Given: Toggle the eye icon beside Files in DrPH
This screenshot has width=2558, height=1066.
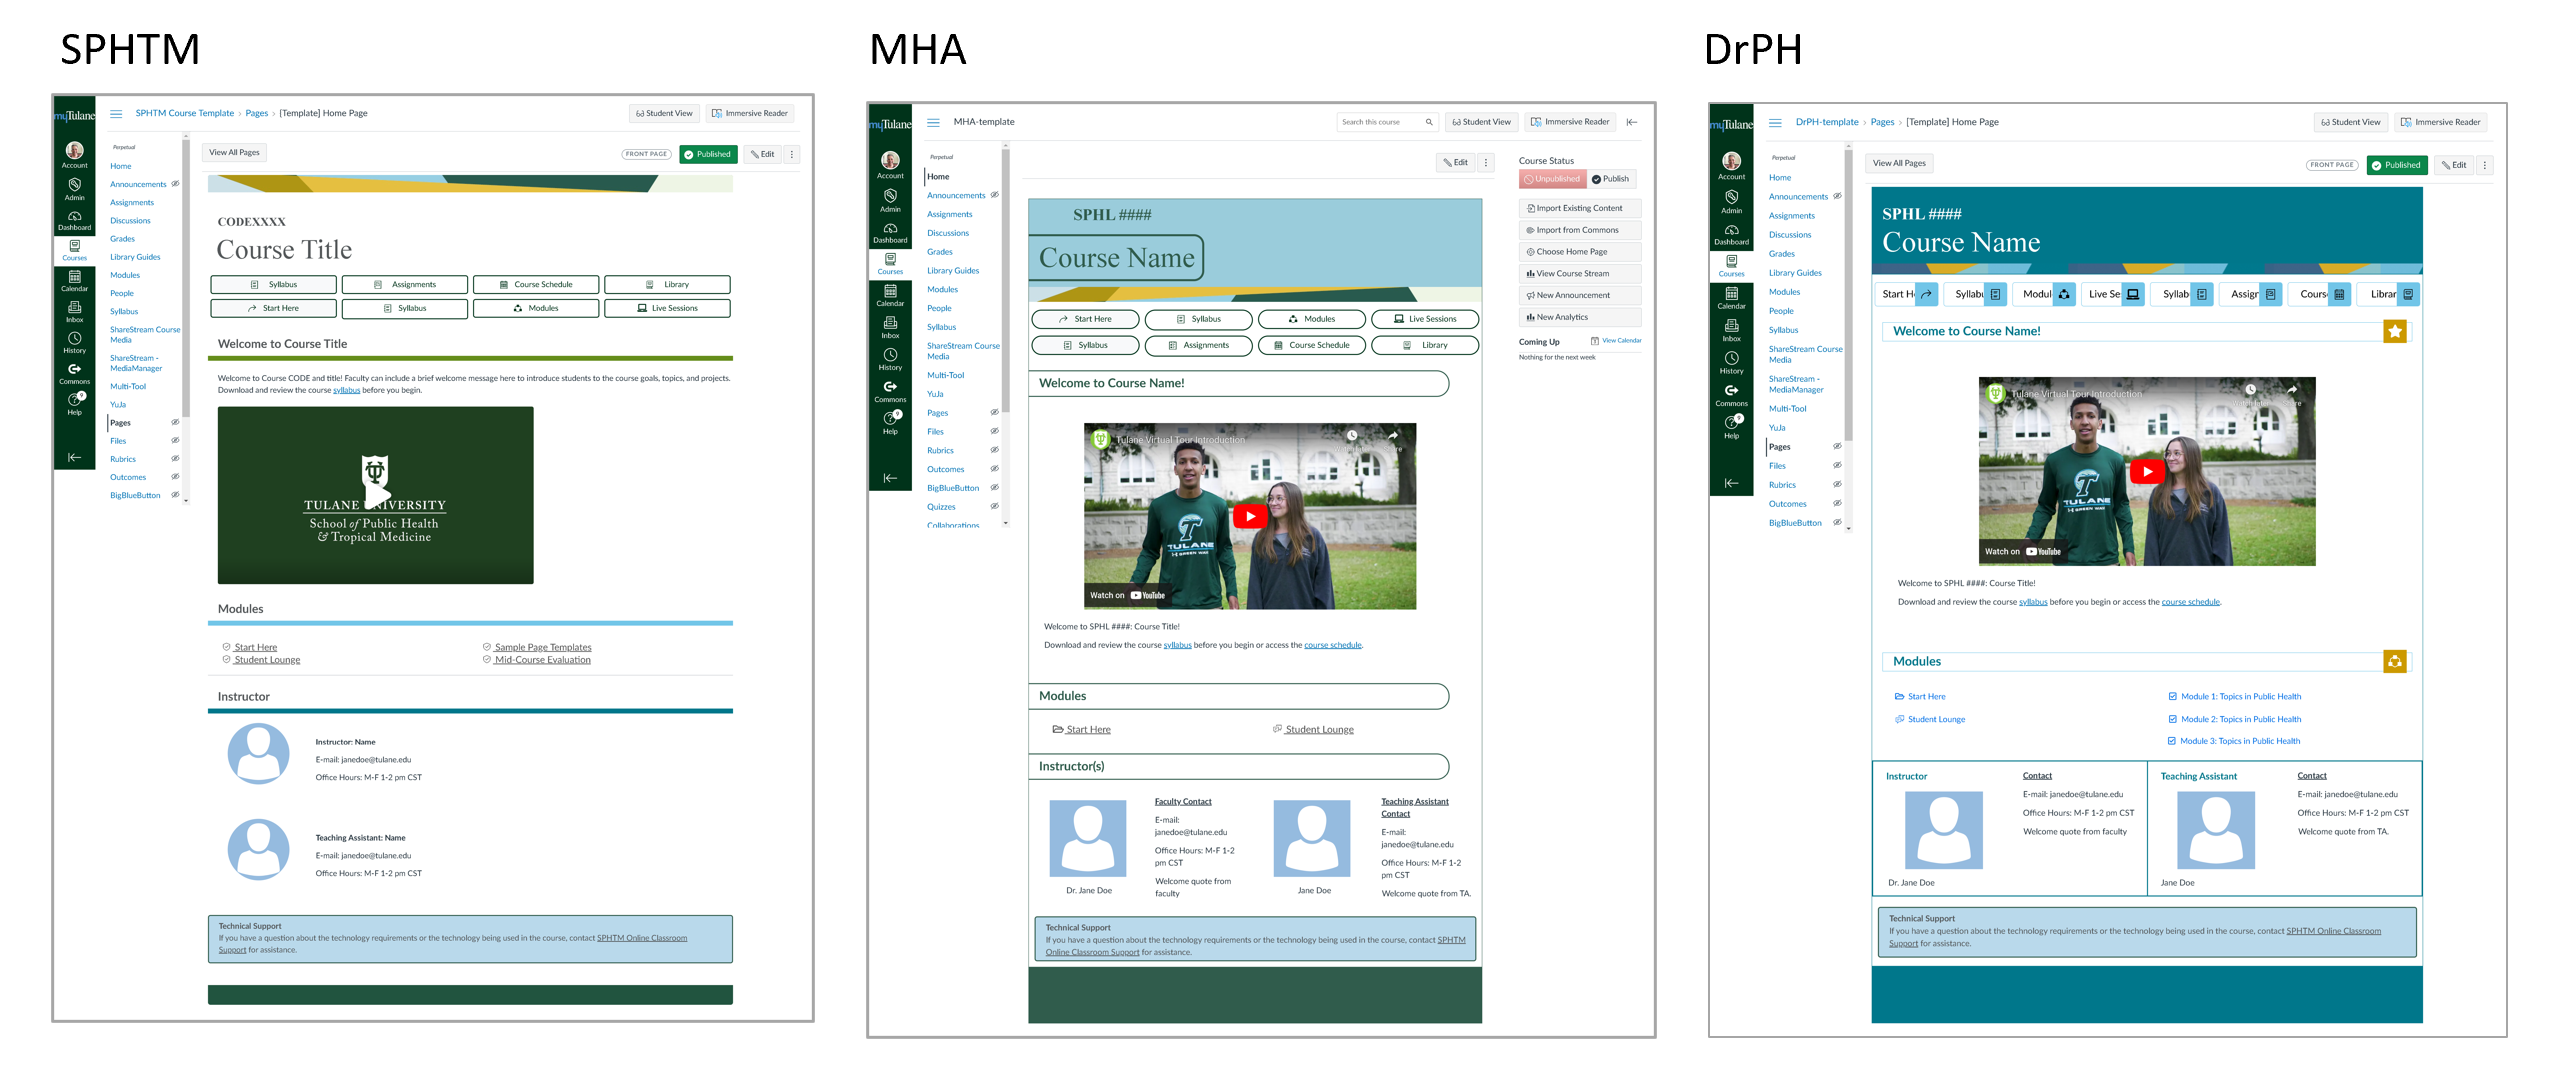Looking at the screenshot, I should [1836, 466].
